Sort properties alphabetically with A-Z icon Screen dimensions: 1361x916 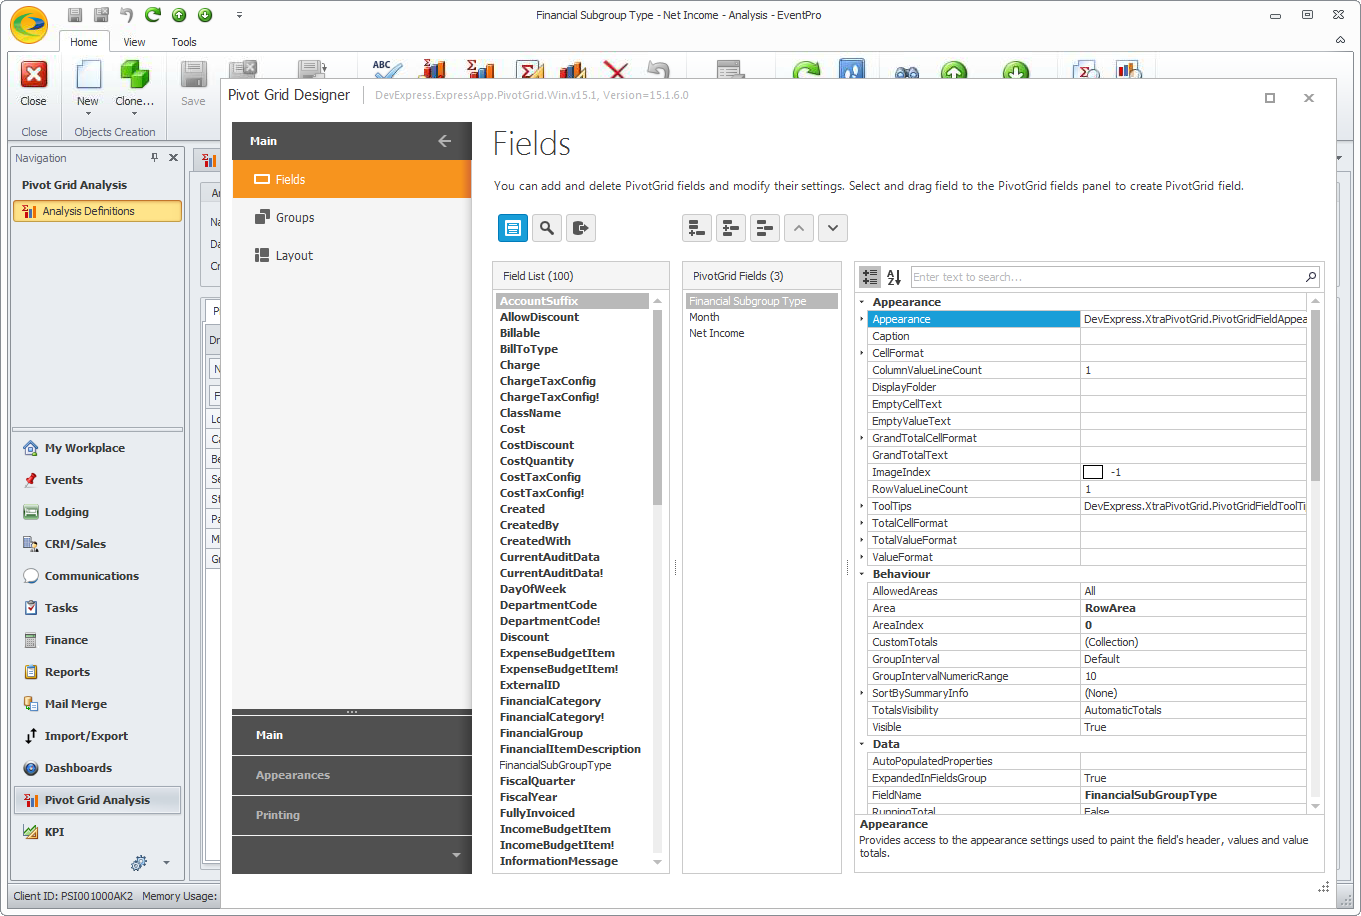(894, 277)
